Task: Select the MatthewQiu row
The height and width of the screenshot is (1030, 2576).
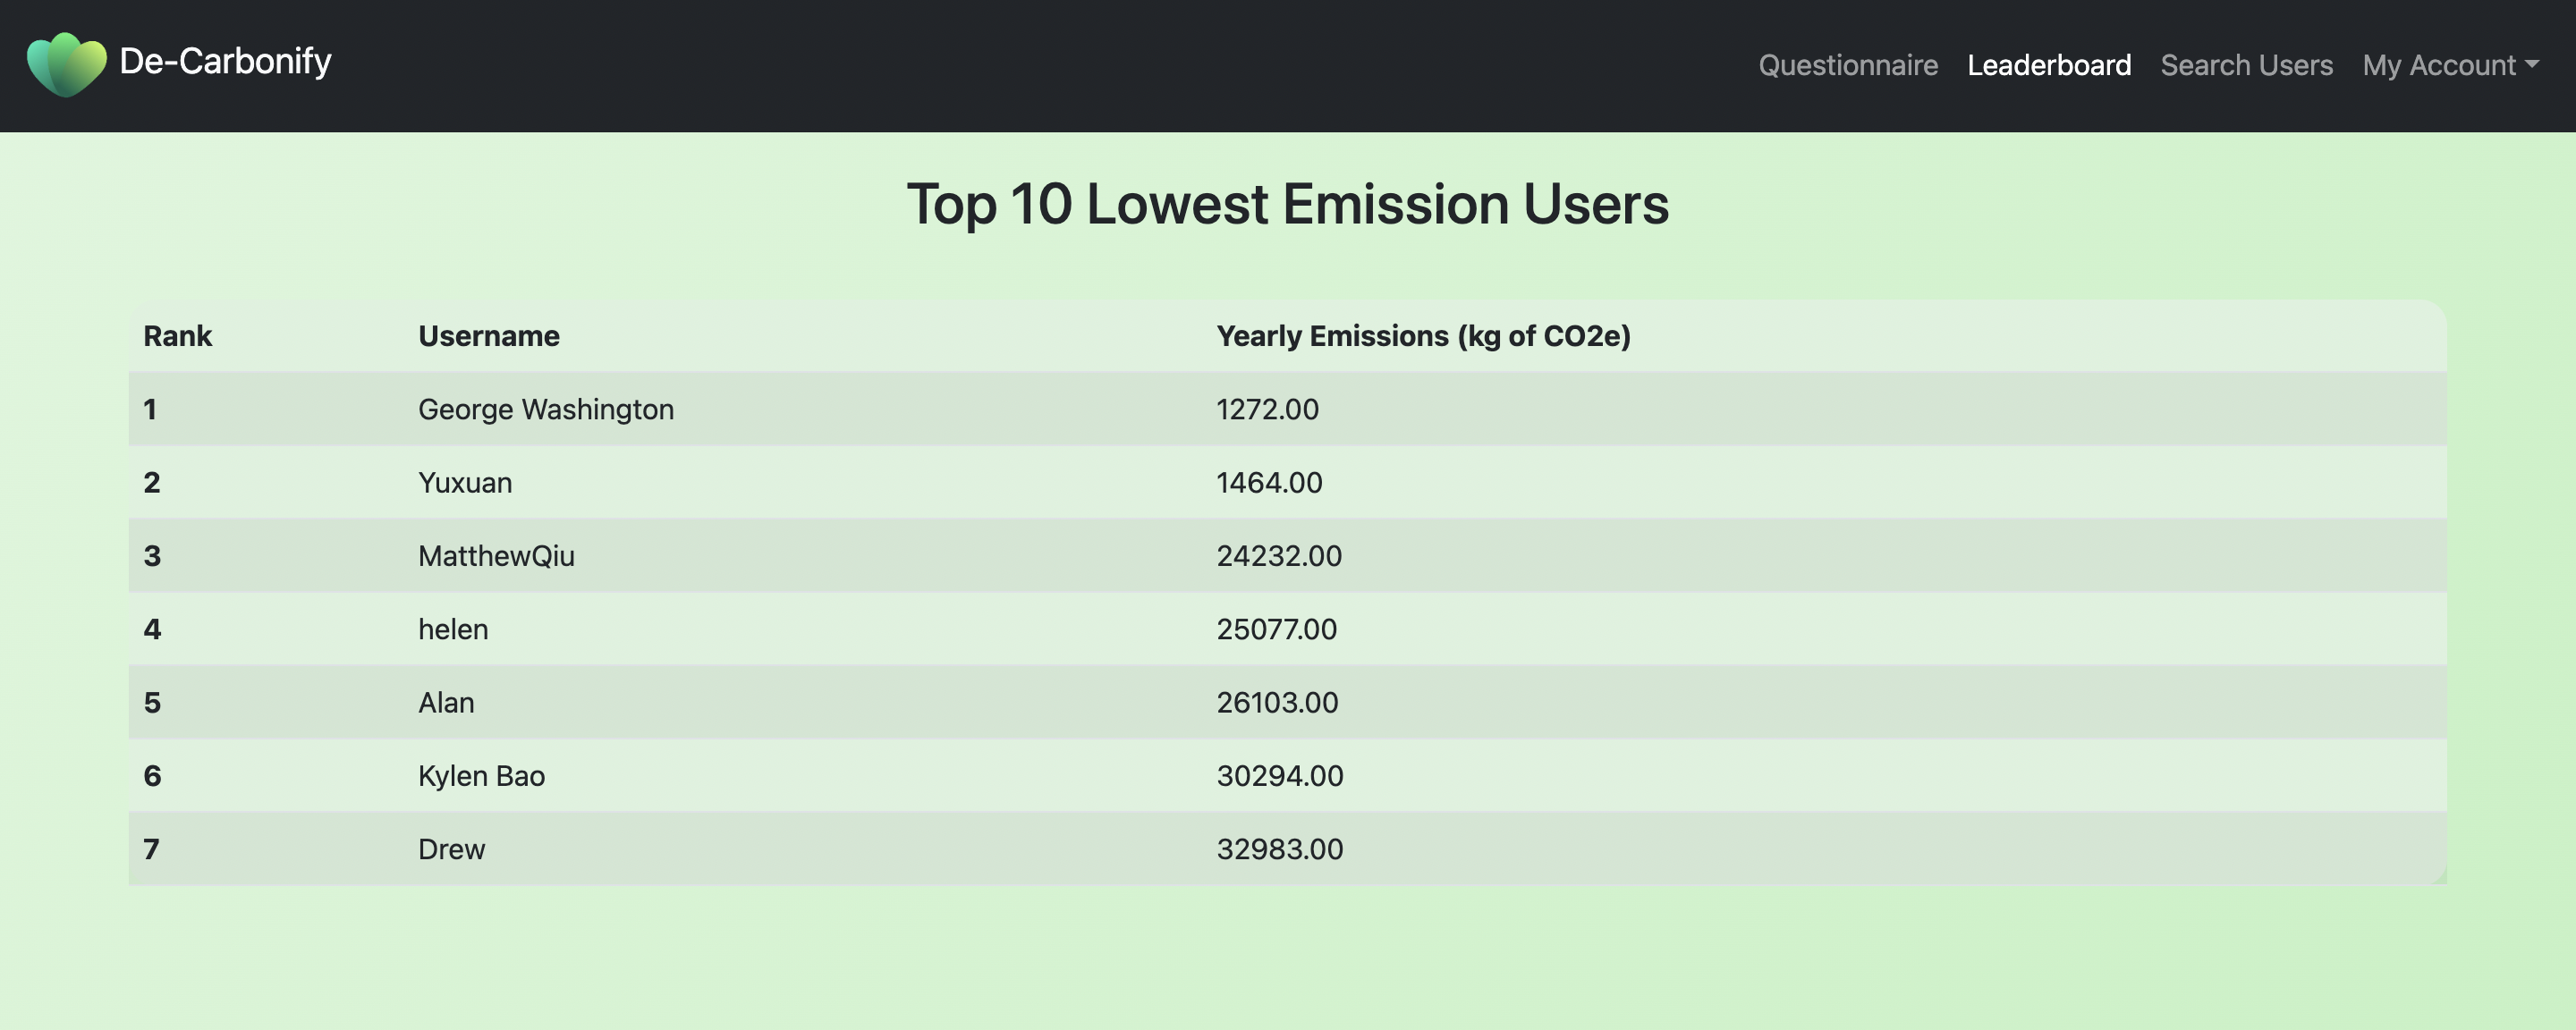Action: click(x=496, y=556)
